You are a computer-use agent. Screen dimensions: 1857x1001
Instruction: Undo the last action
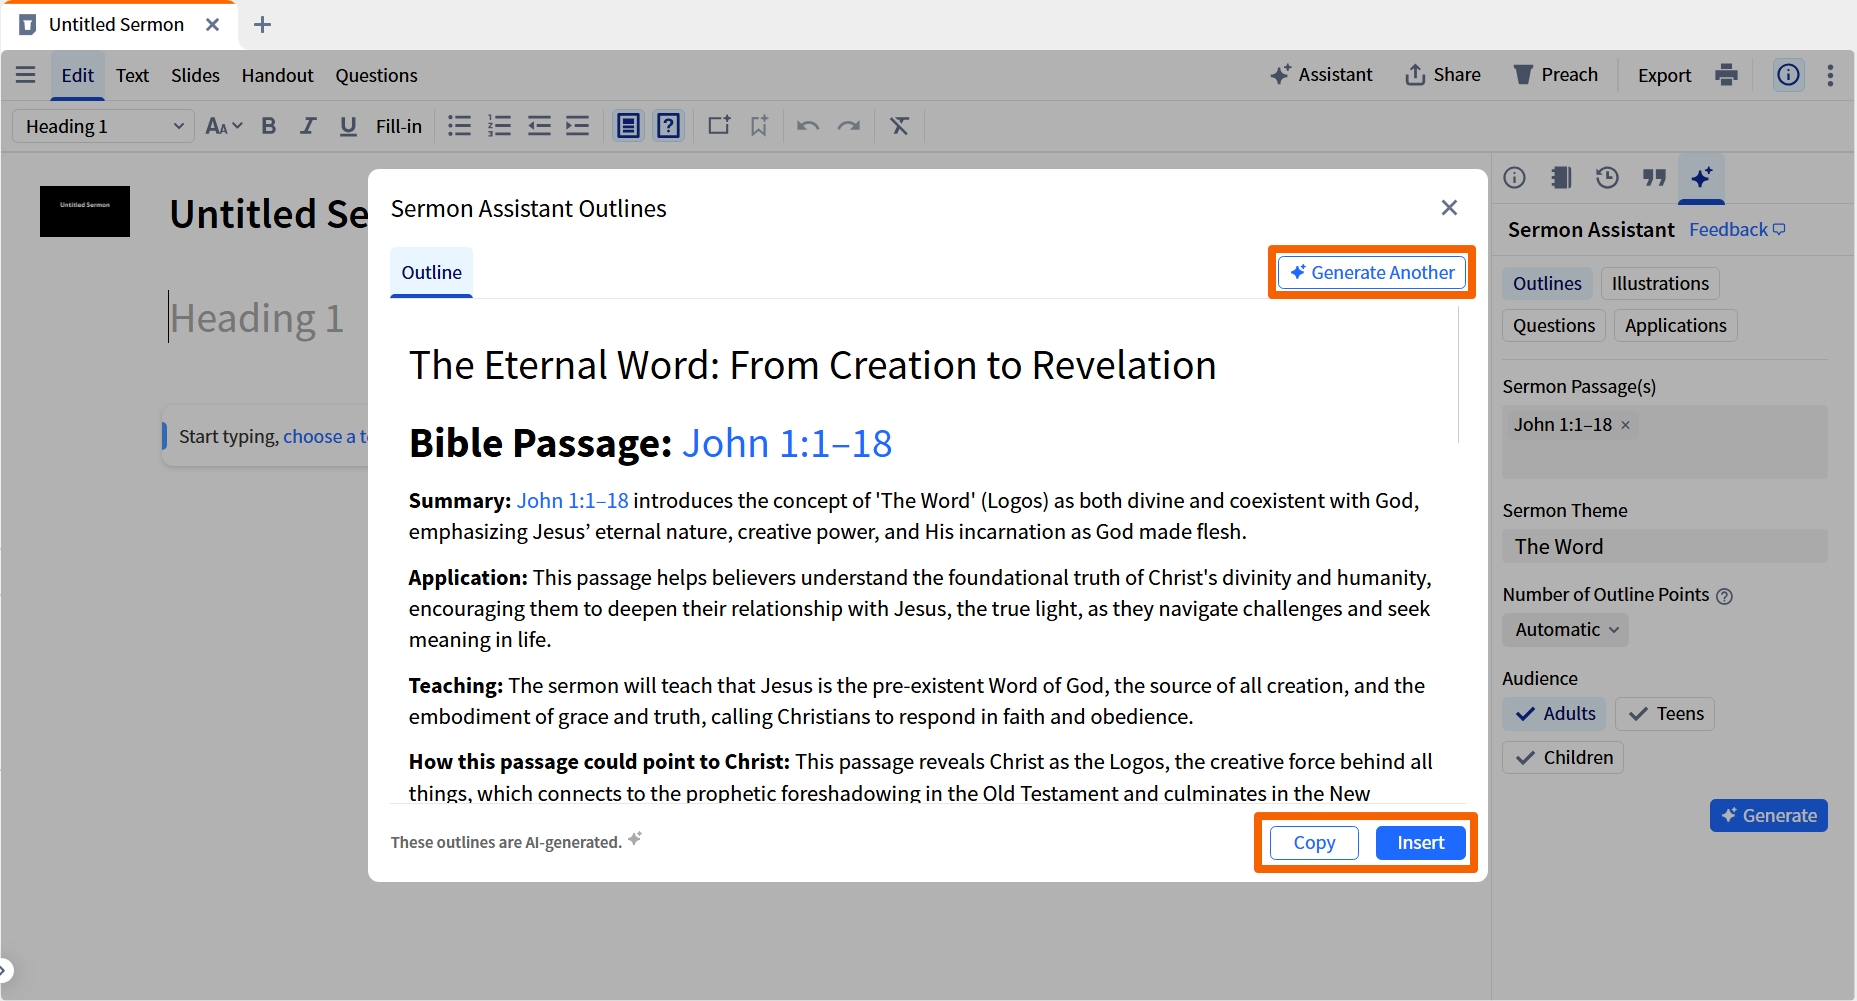(x=808, y=126)
